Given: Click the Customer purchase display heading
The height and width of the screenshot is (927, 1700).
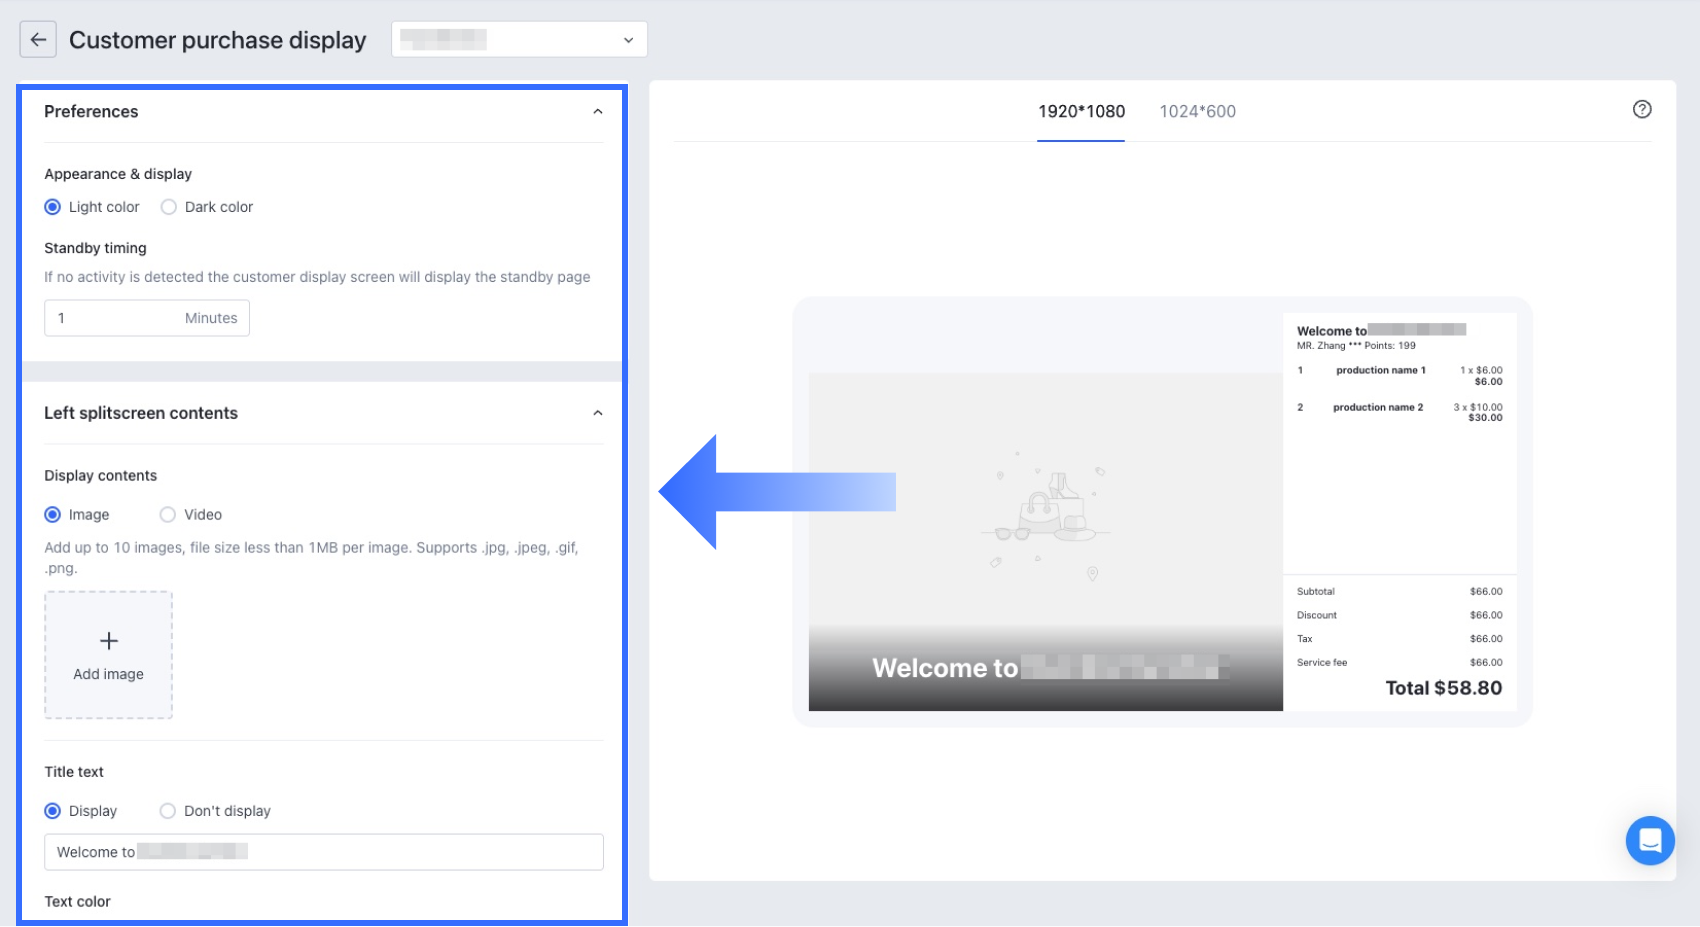Looking at the screenshot, I should [x=218, y=40].
